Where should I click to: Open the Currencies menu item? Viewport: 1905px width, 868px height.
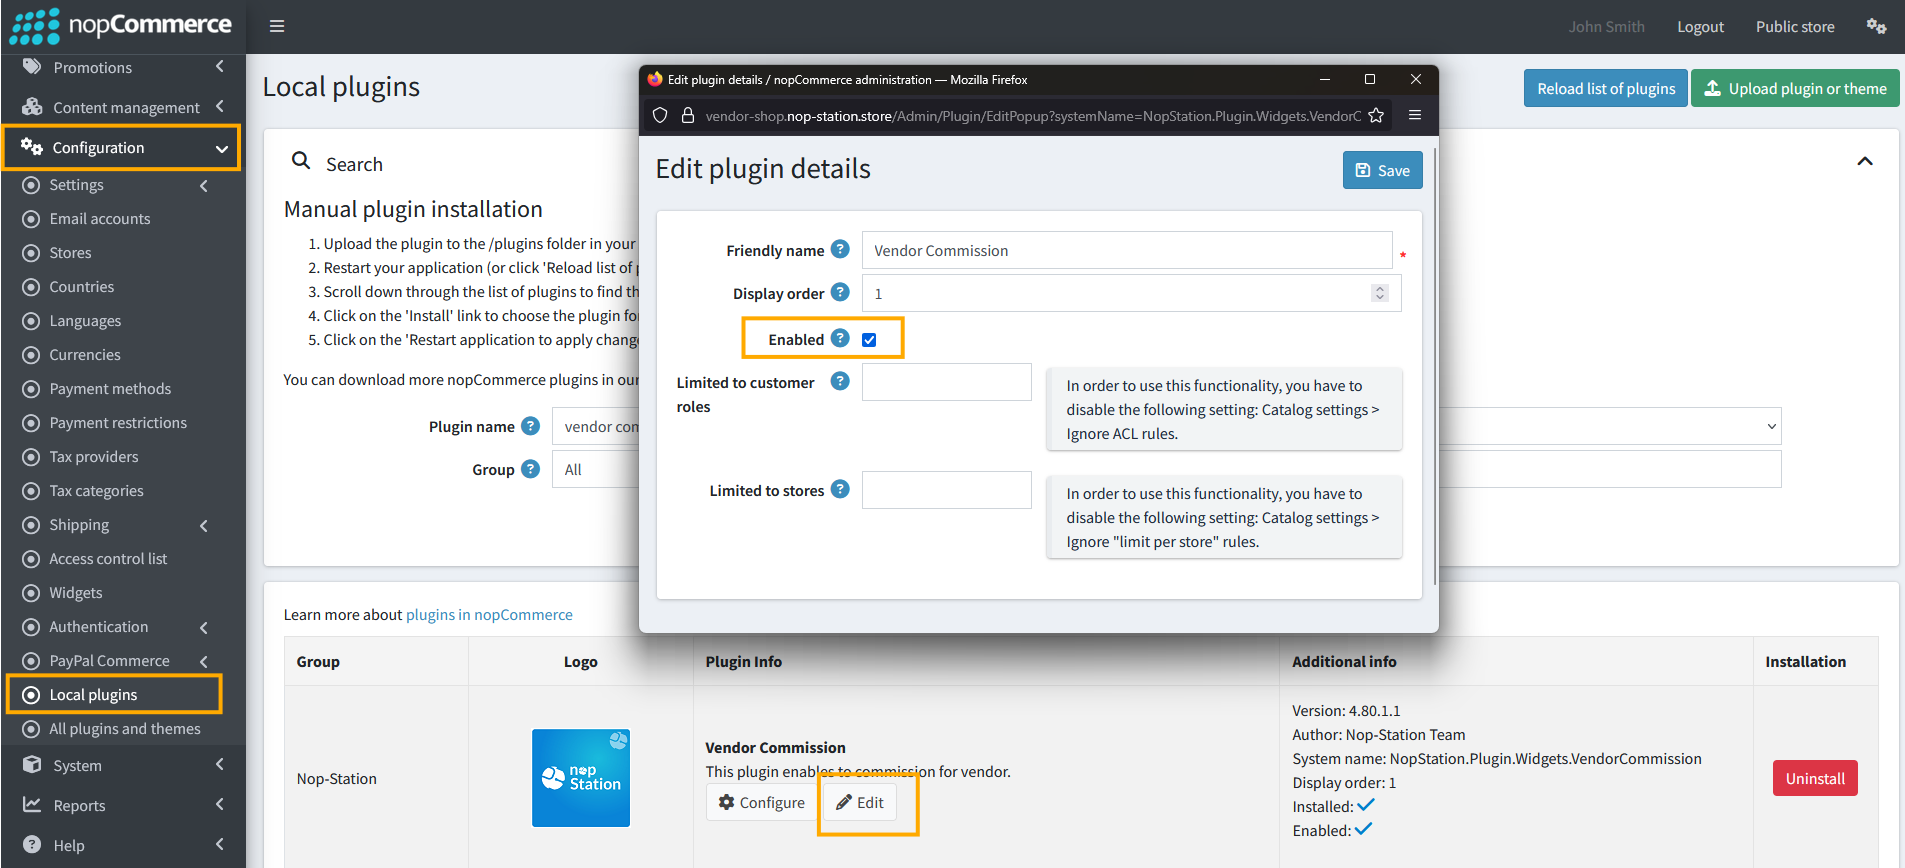pyautogui.click(x=85, y=355)
